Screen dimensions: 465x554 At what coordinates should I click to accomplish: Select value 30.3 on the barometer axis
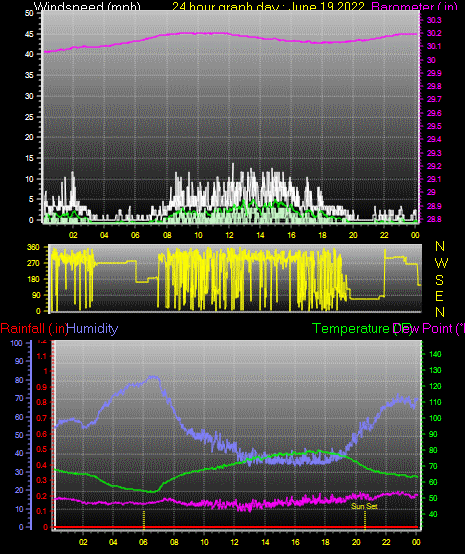[x=434, y=20]
